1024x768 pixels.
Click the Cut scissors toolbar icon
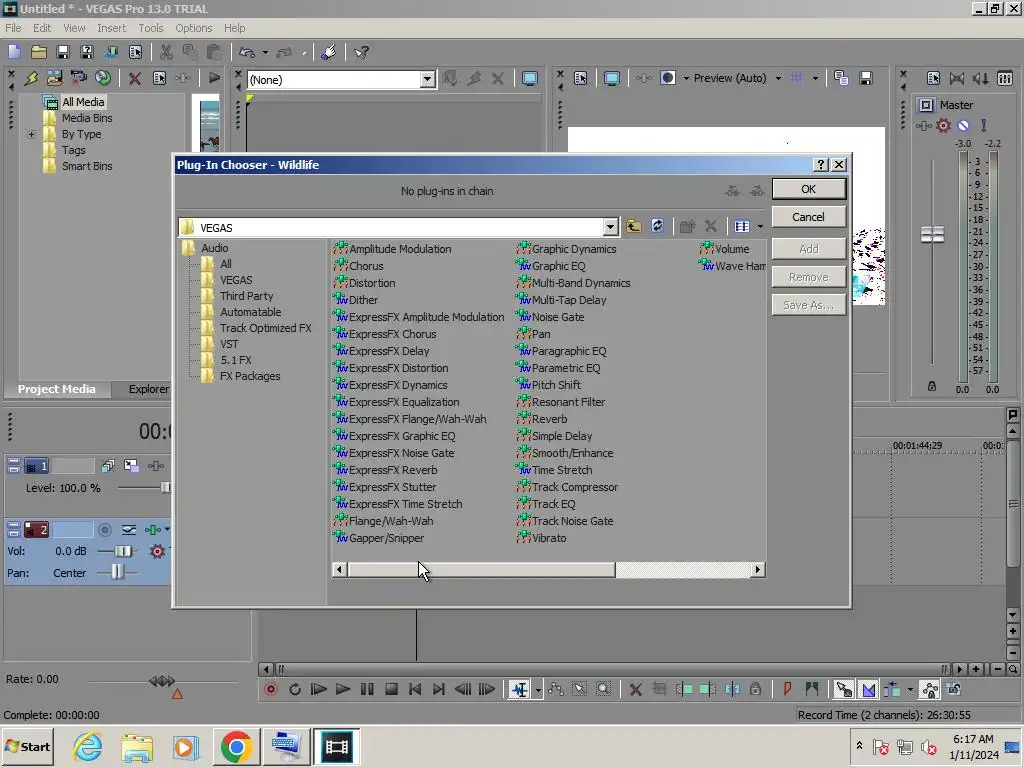tap(166, 52)
